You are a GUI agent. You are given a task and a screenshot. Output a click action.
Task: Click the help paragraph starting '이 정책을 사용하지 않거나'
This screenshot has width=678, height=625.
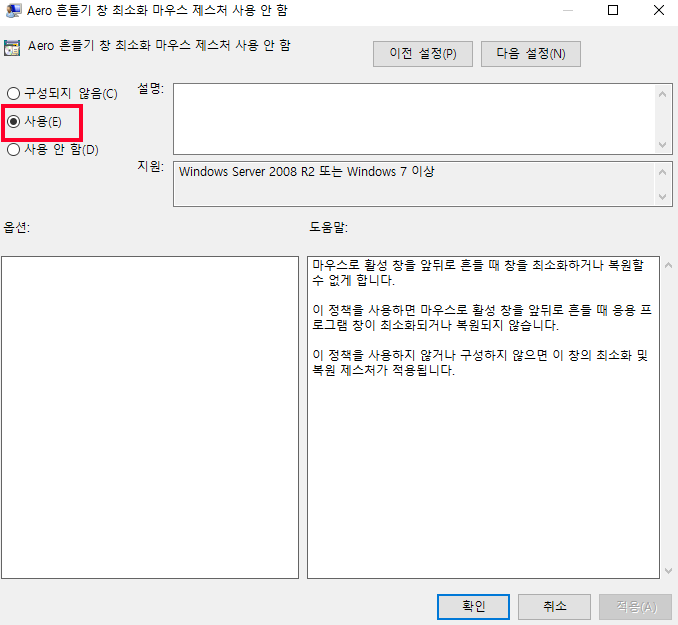coord(480,362)
